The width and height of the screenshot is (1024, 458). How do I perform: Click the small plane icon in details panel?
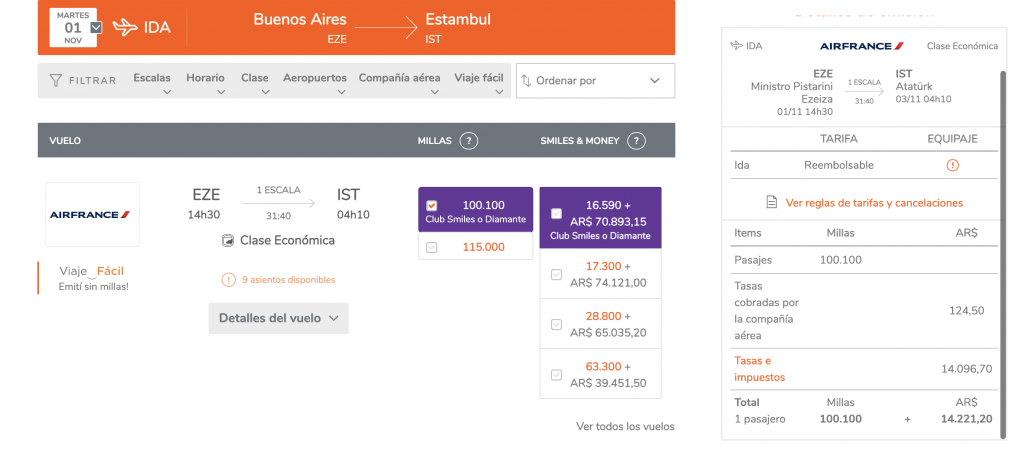737,46
